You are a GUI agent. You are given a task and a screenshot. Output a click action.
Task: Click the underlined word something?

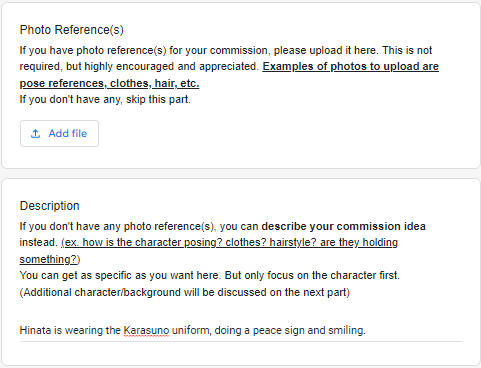click(x=48, y=259)
